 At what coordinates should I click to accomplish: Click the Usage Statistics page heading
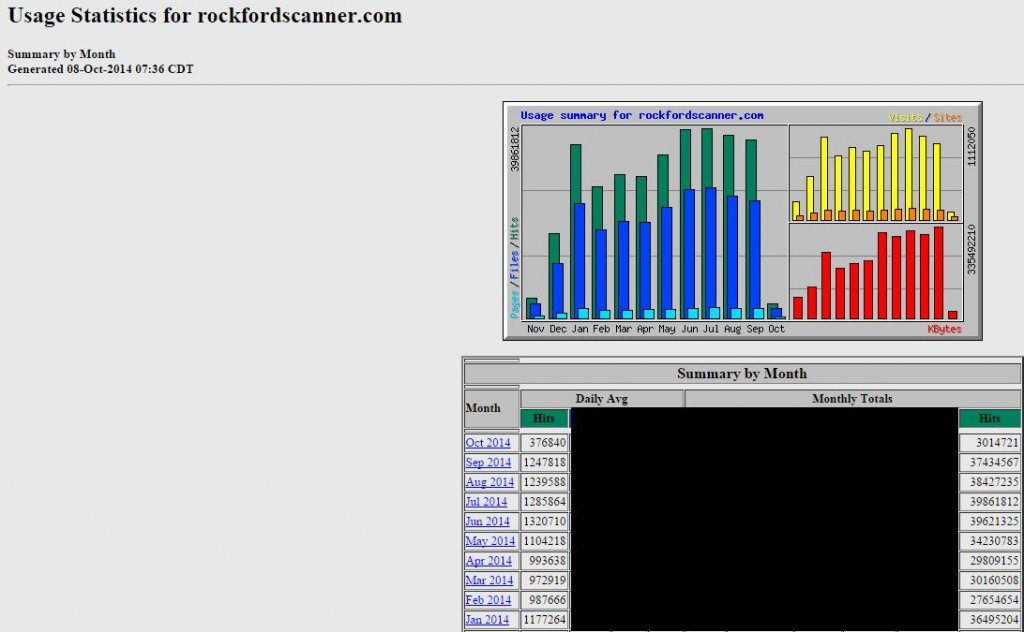[x=204, y=16]
